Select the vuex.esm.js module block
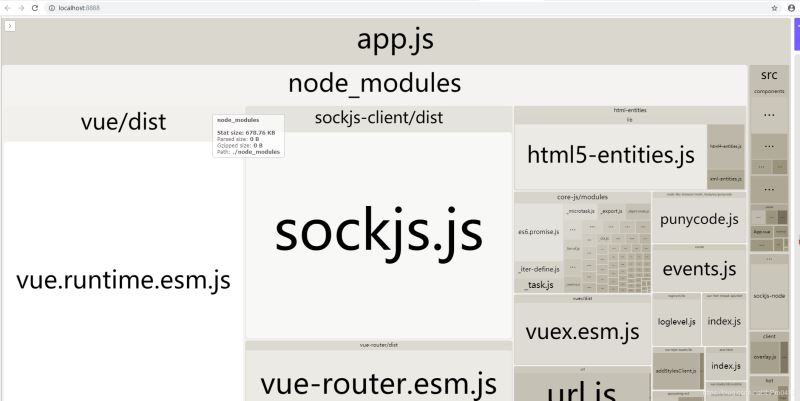The image size is (800, 401). (582, 333)
